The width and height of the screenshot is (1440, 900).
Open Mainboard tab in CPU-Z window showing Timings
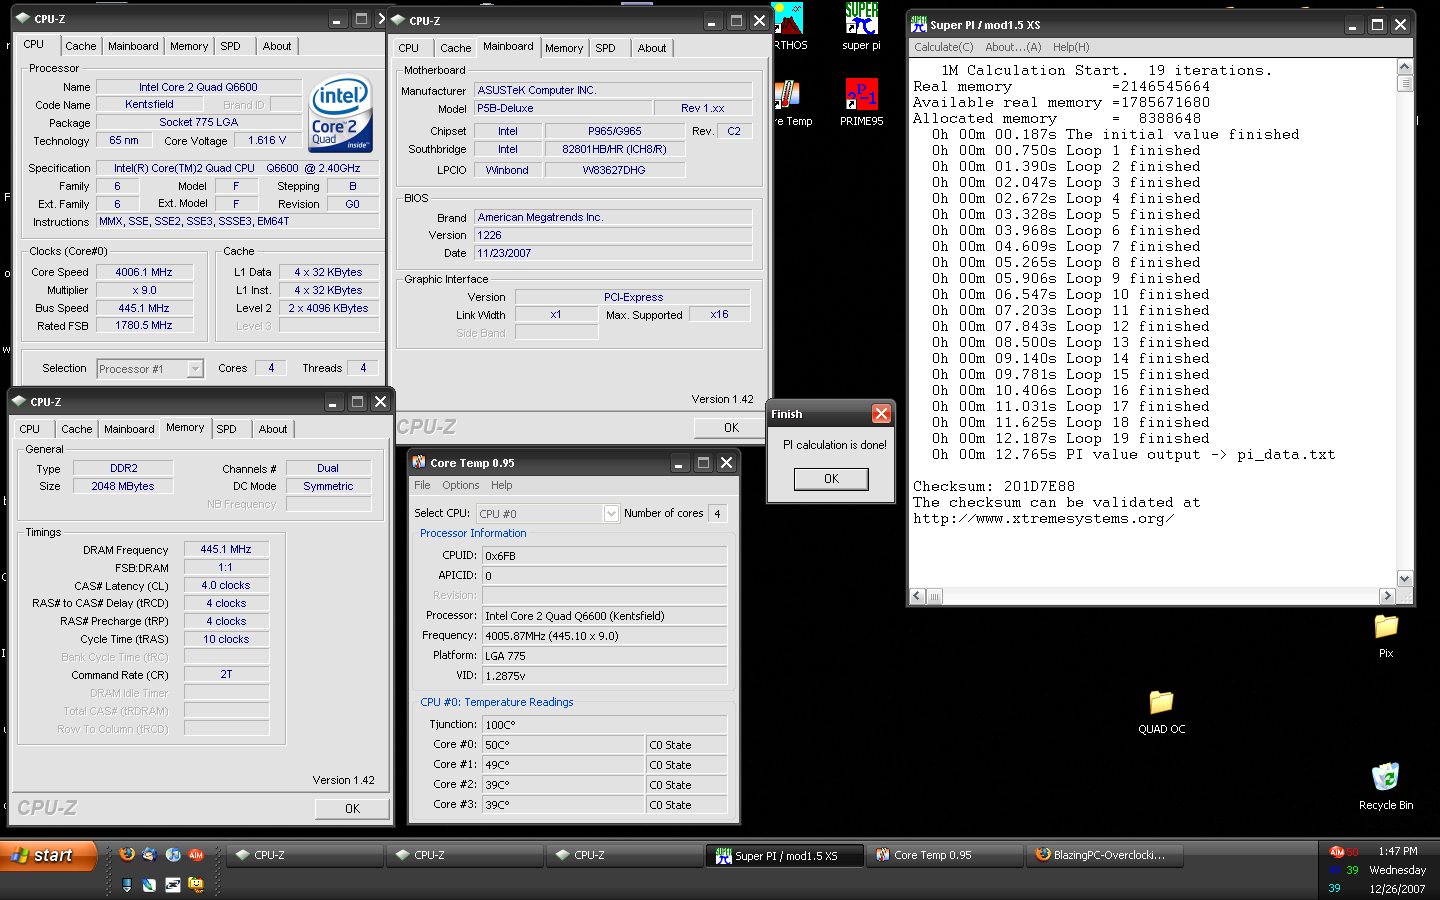(x=130, y=429)
